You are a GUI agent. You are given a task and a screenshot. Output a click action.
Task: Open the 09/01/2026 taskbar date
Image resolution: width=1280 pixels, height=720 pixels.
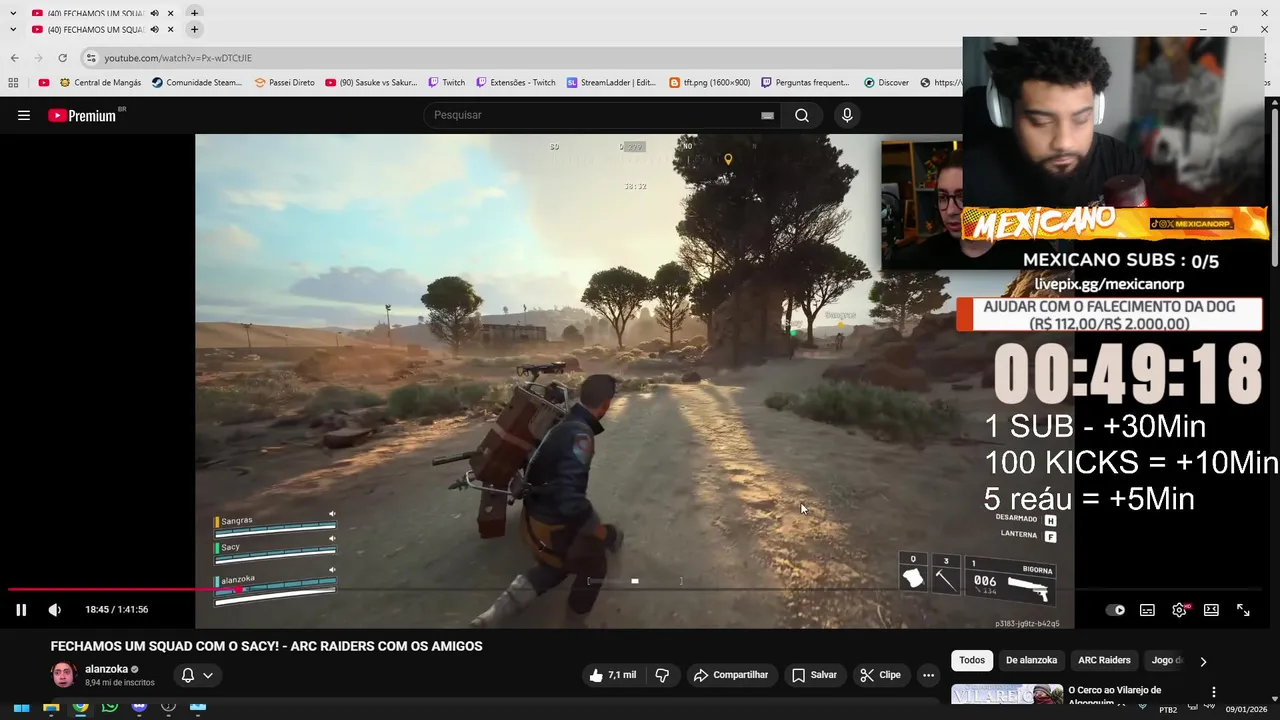[1246, 709]
